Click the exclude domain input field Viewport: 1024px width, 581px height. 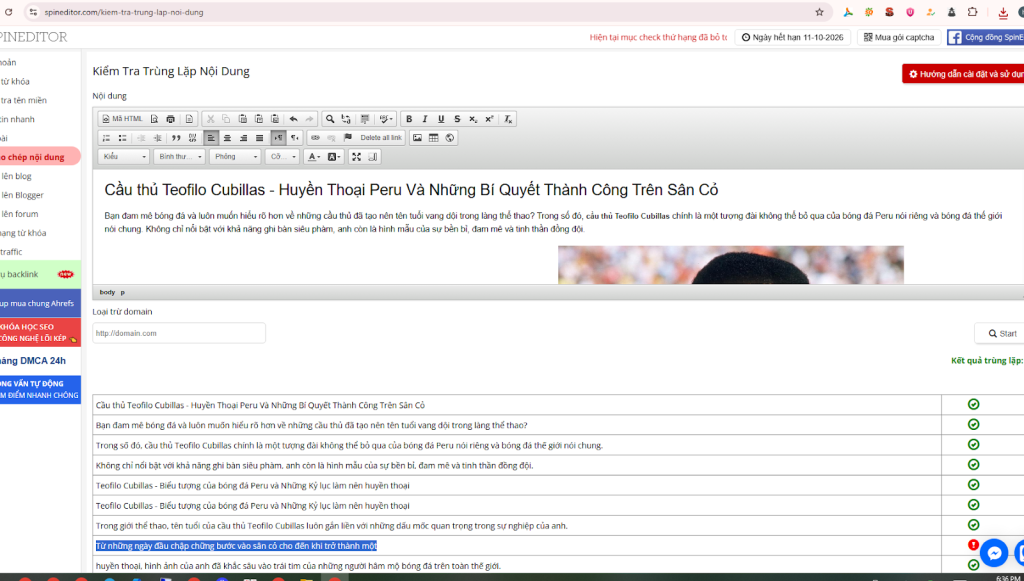pyautogui.click(x=179, y=333)
